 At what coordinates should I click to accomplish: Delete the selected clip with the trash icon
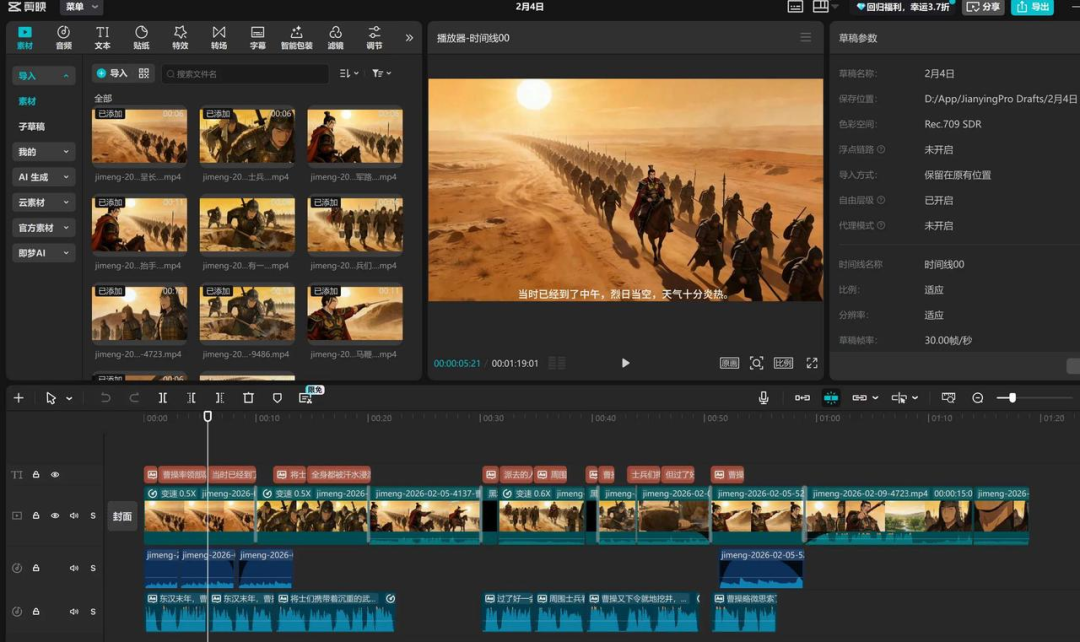pyautogui.click(x=249, y=397)
